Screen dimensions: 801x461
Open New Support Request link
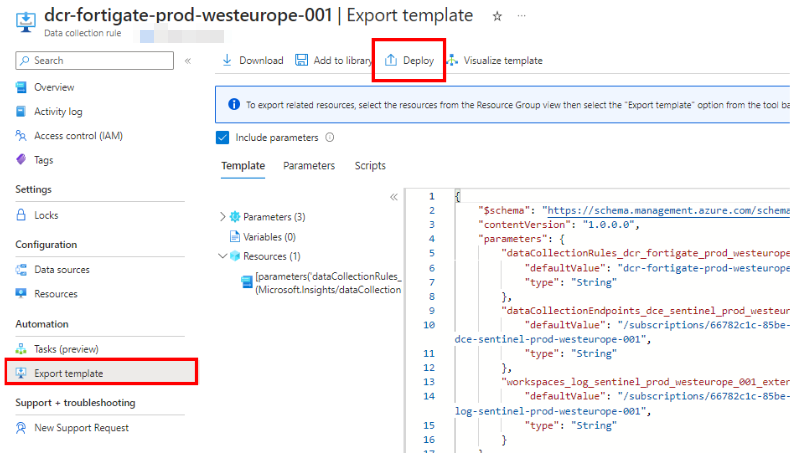(81, 428)
